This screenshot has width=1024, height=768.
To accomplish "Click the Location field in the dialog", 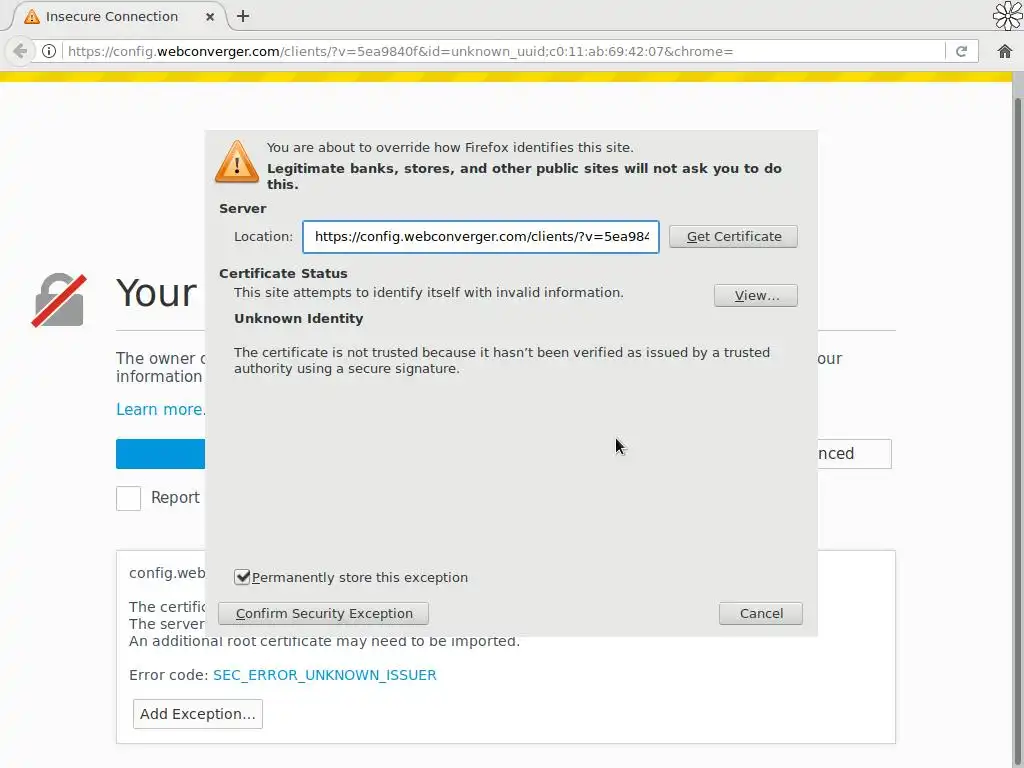I will (481, 236).
